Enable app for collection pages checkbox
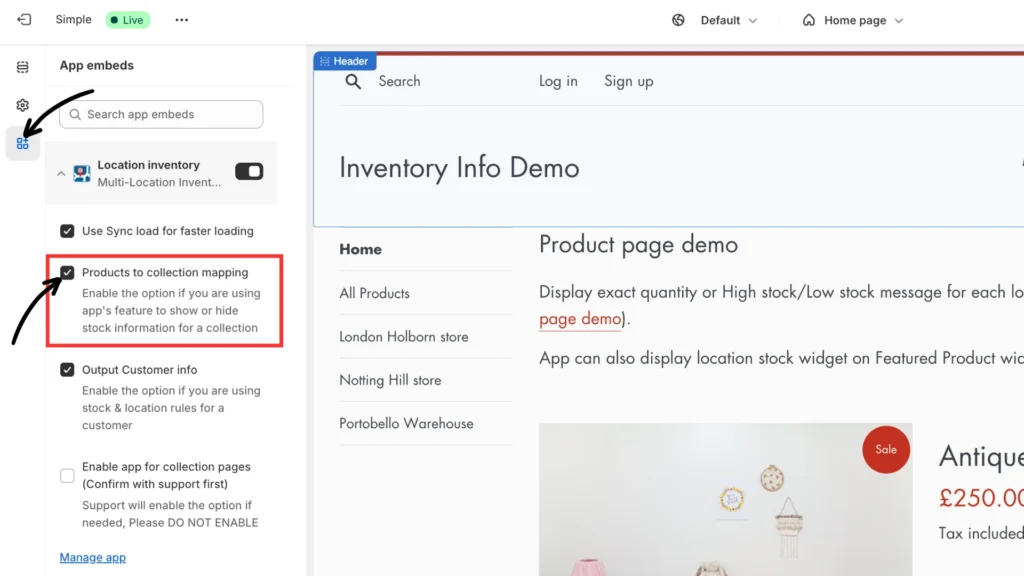The image size is (1024, 576). [x=67, y=476]
